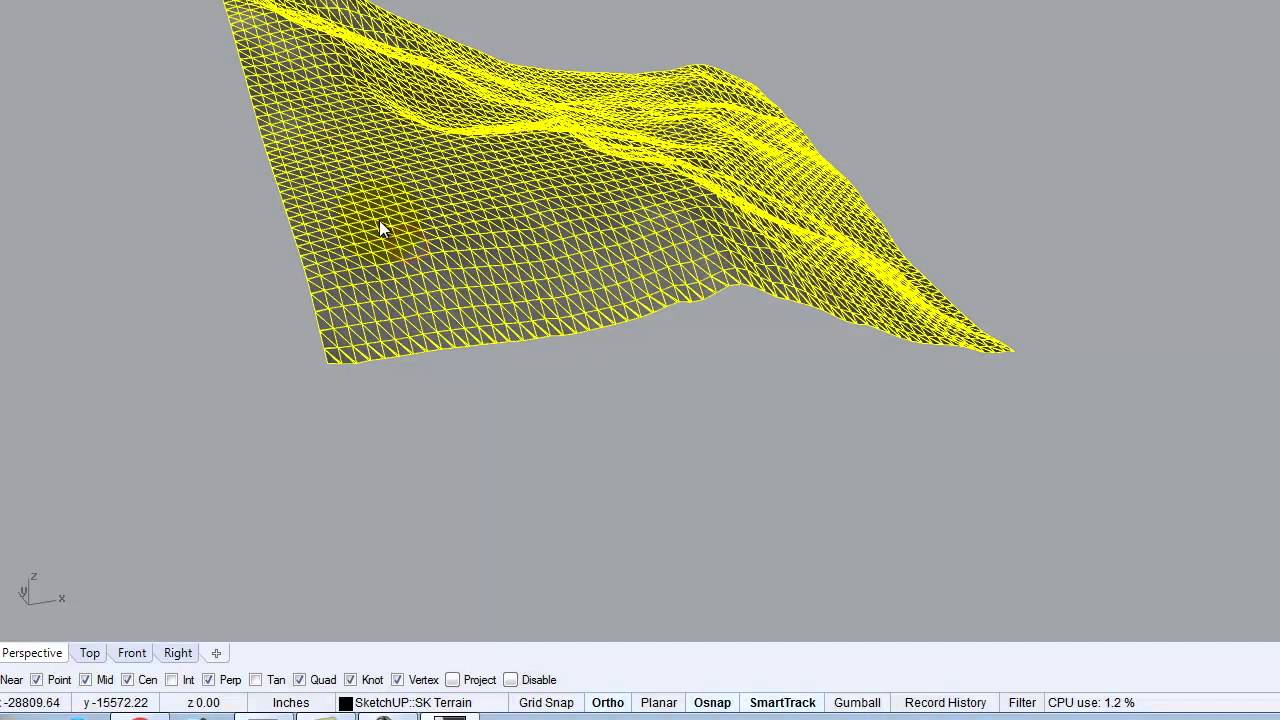Turn off Ortho mode

coord(607,703)
